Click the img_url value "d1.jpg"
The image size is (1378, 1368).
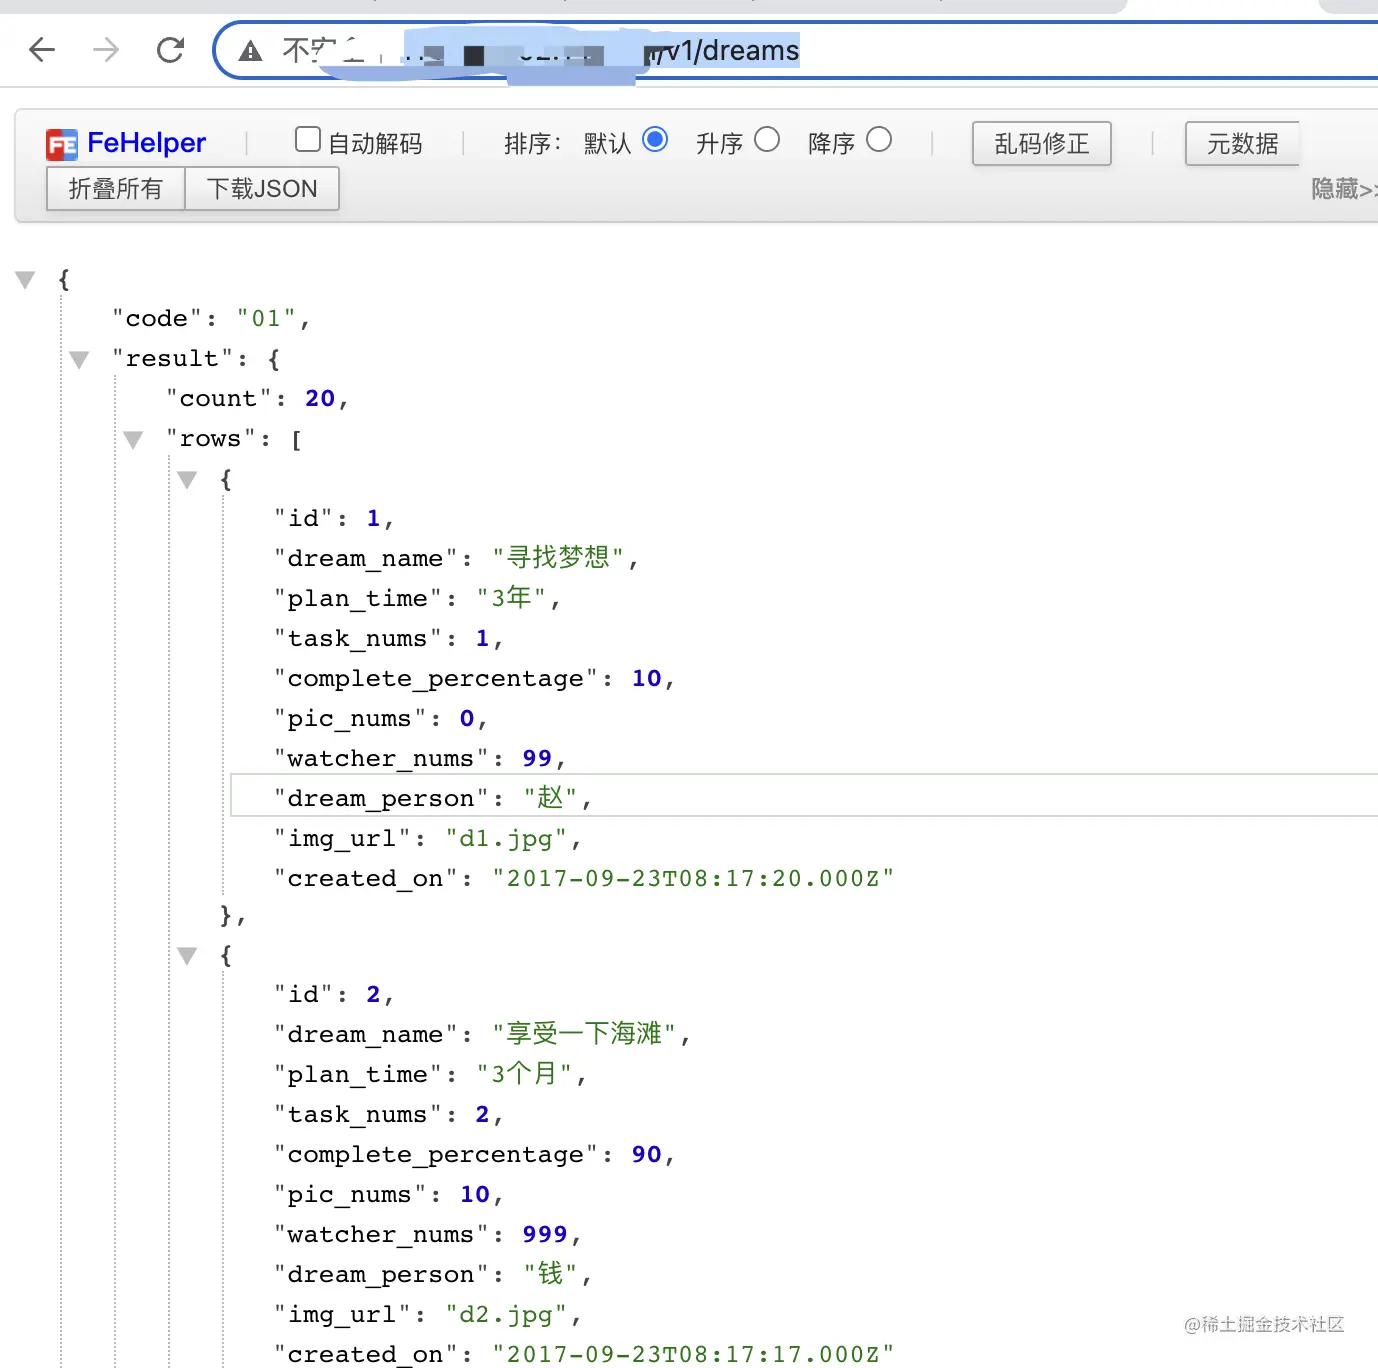pyautogui.click(x=506, y=839)
